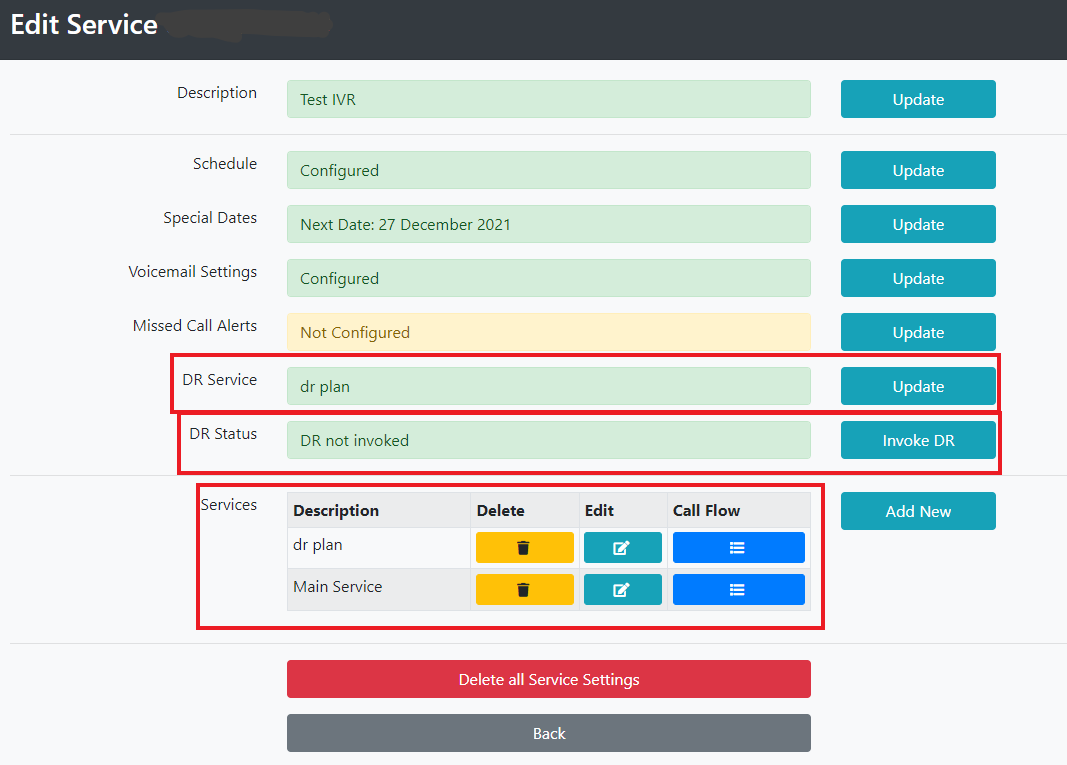Open Call Flow for dr plan

738,548
